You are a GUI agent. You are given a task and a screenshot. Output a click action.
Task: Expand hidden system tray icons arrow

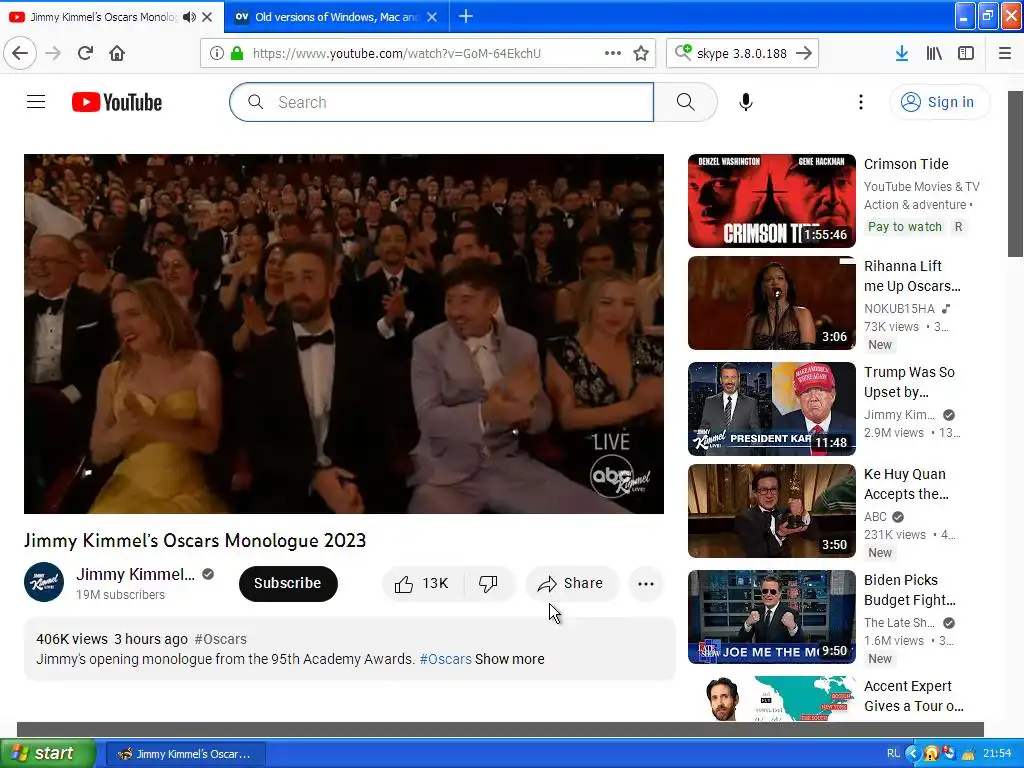[x=912, y=754]
